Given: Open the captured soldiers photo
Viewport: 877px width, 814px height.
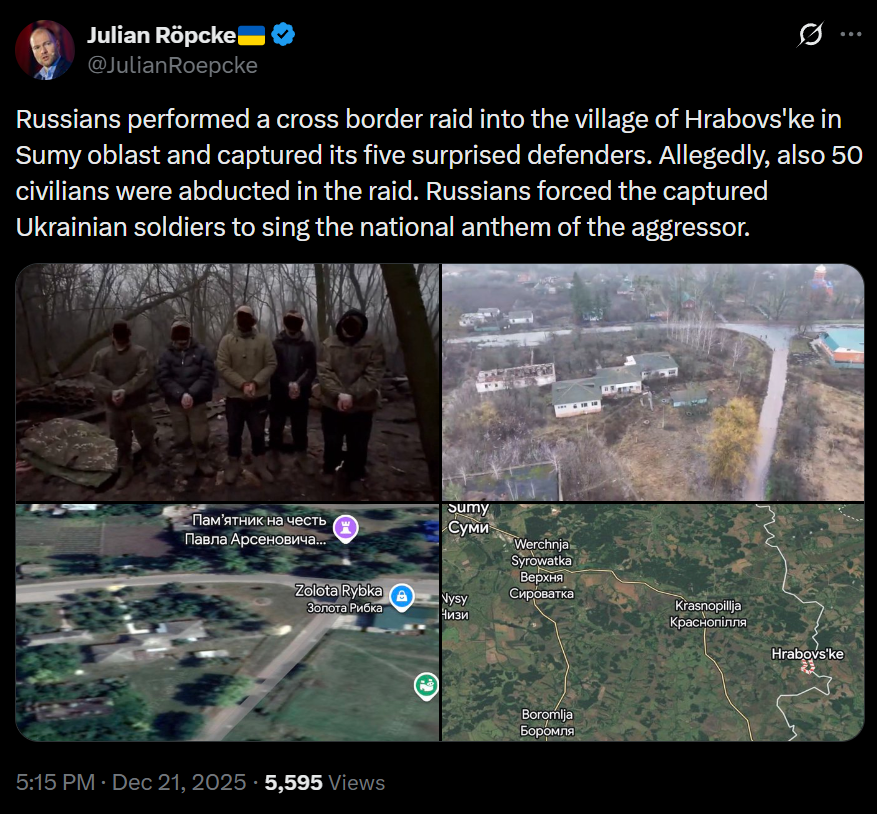Looking at the screenshot, I should [x=228, y=383].
